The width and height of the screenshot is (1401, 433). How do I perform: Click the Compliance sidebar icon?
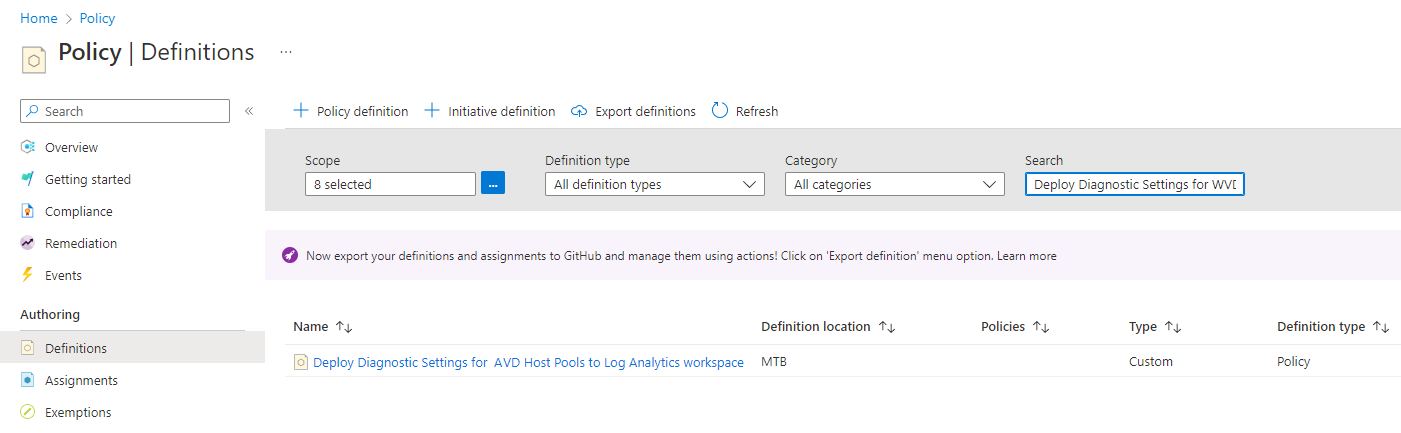click(x=28, y=211)
